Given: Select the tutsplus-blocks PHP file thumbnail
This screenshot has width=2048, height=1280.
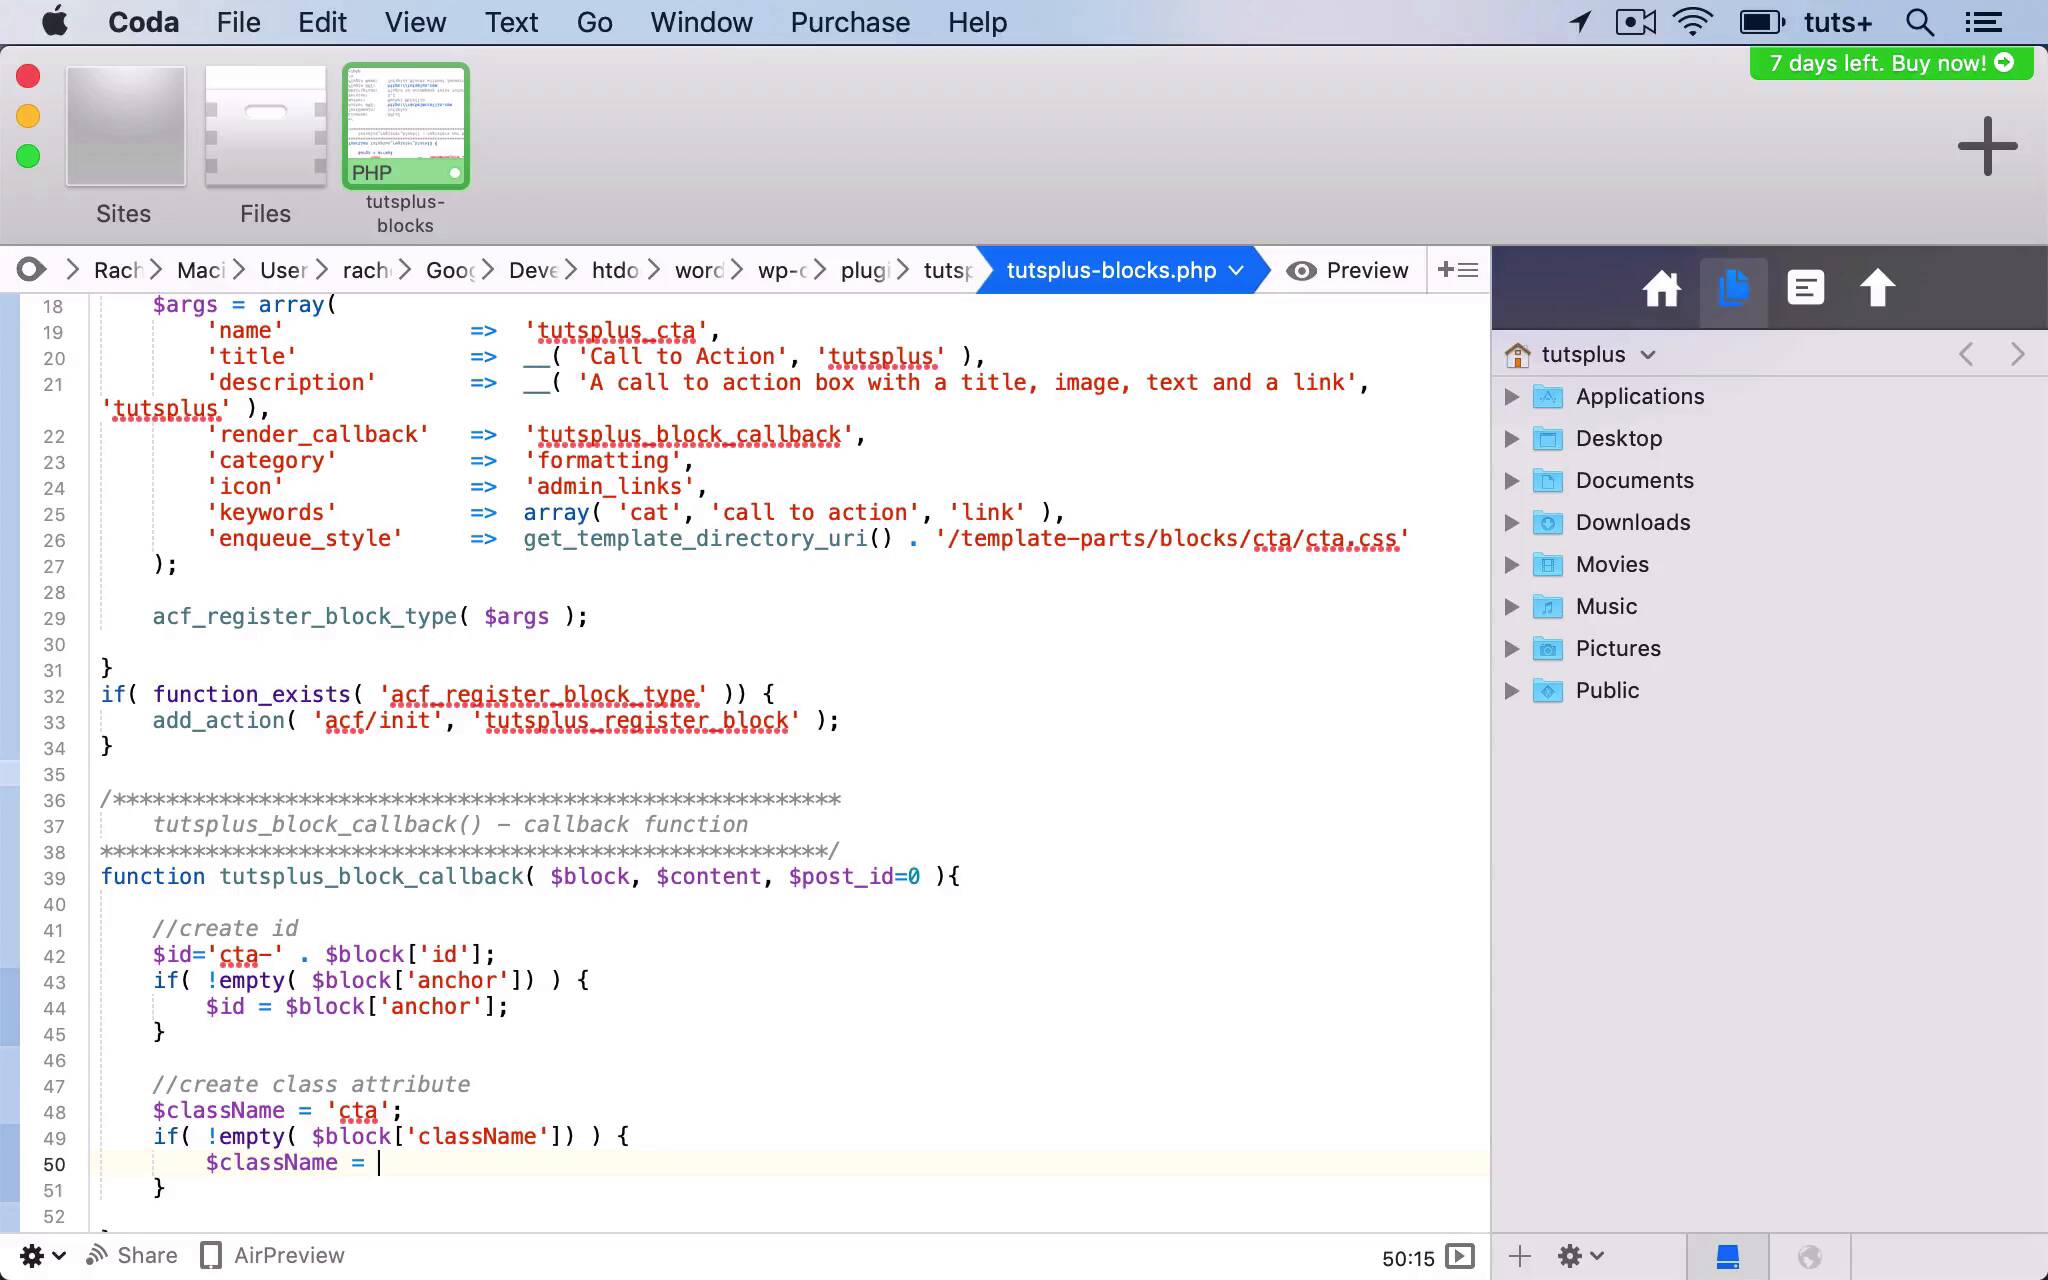Looking at the screenshot, I should [405, 125].
